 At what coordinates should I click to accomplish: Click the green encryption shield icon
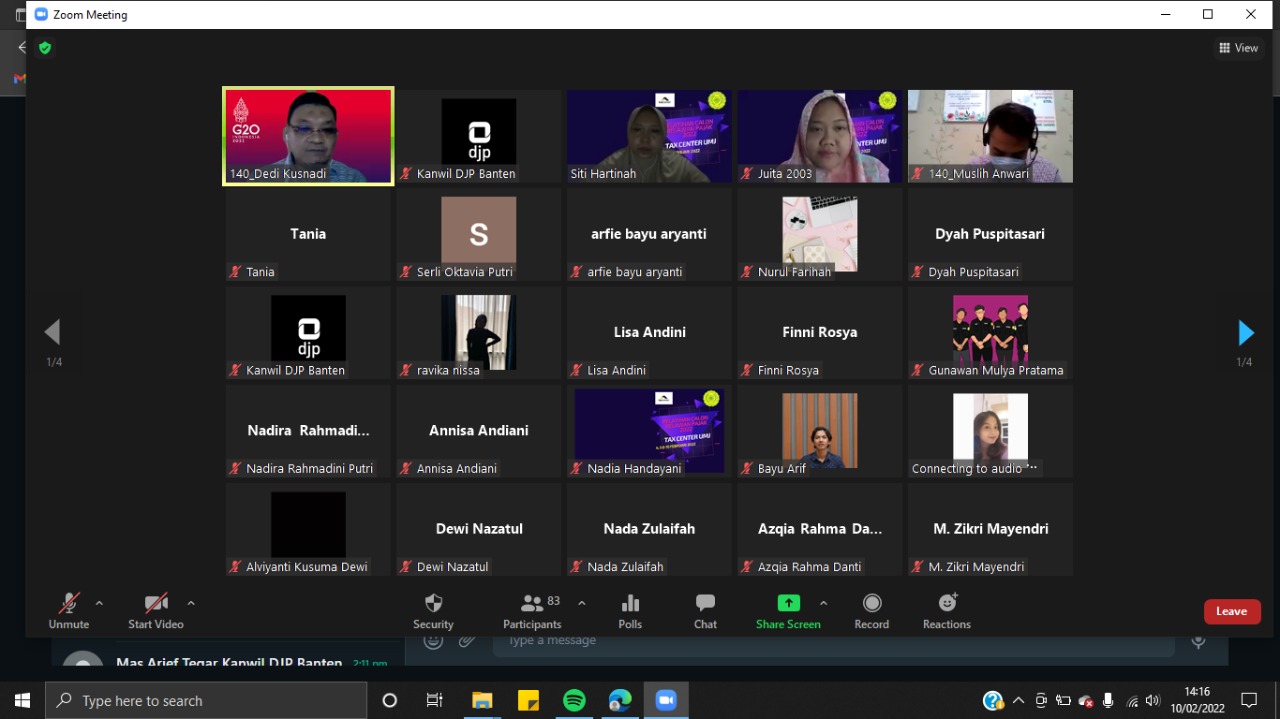[44, 48]
